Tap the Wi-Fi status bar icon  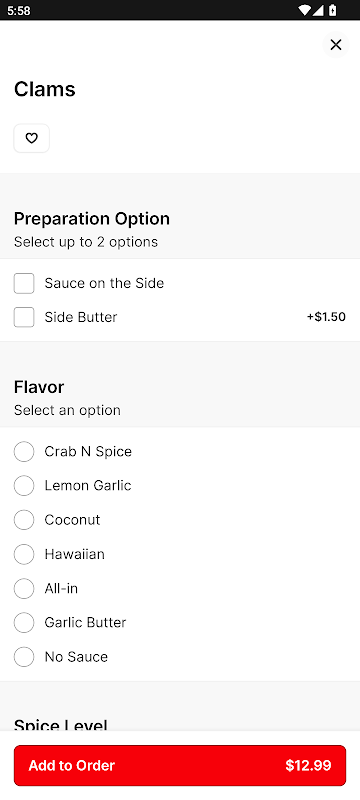click(305, 10)
